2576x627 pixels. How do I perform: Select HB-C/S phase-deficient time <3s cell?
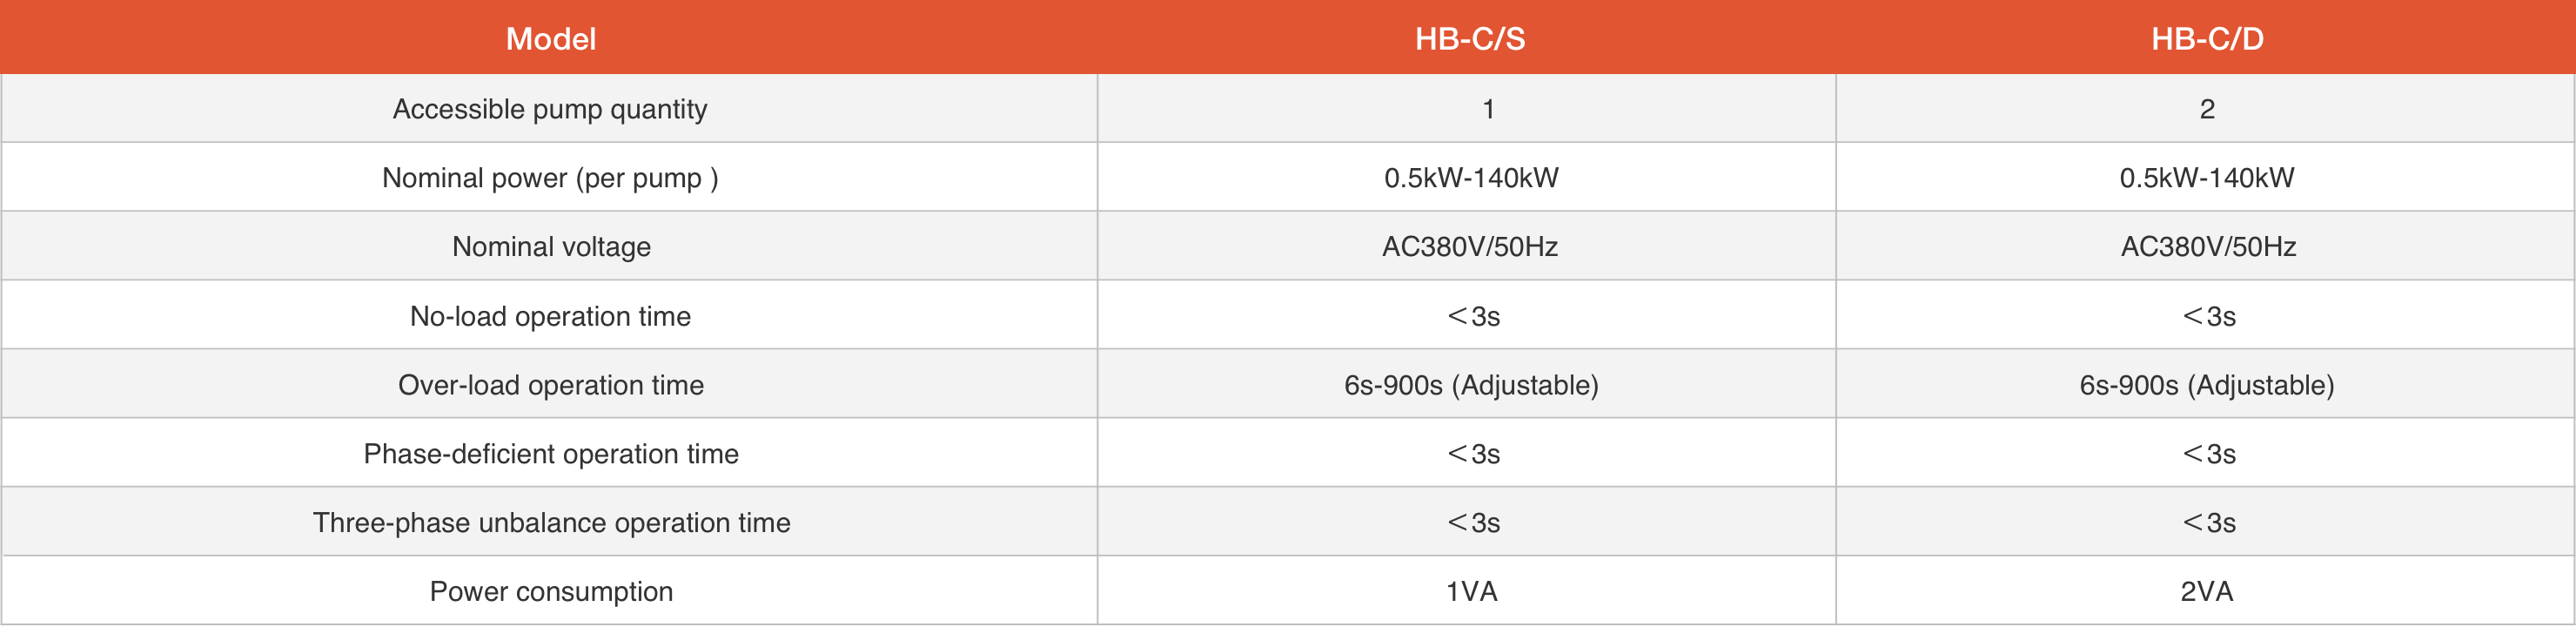(1473, 454)
